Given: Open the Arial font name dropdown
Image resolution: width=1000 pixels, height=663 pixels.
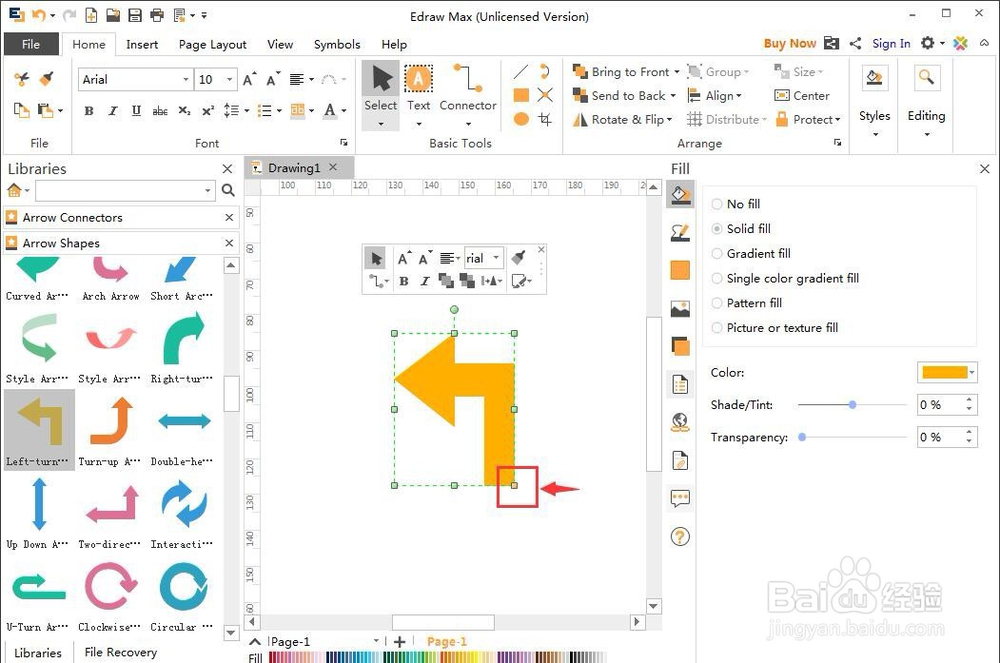Looking at the screenshot, I should (186, 80).
